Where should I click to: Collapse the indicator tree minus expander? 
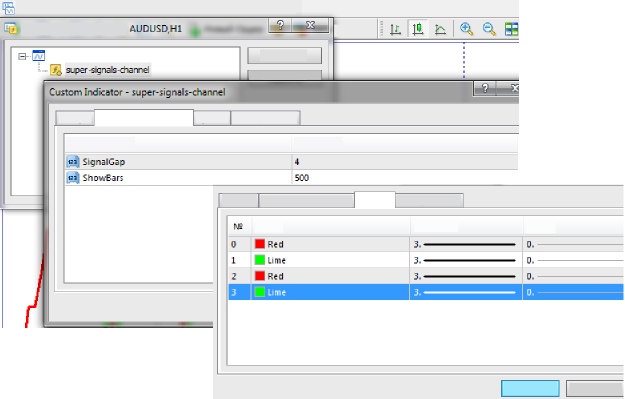(x=22, y=57)
